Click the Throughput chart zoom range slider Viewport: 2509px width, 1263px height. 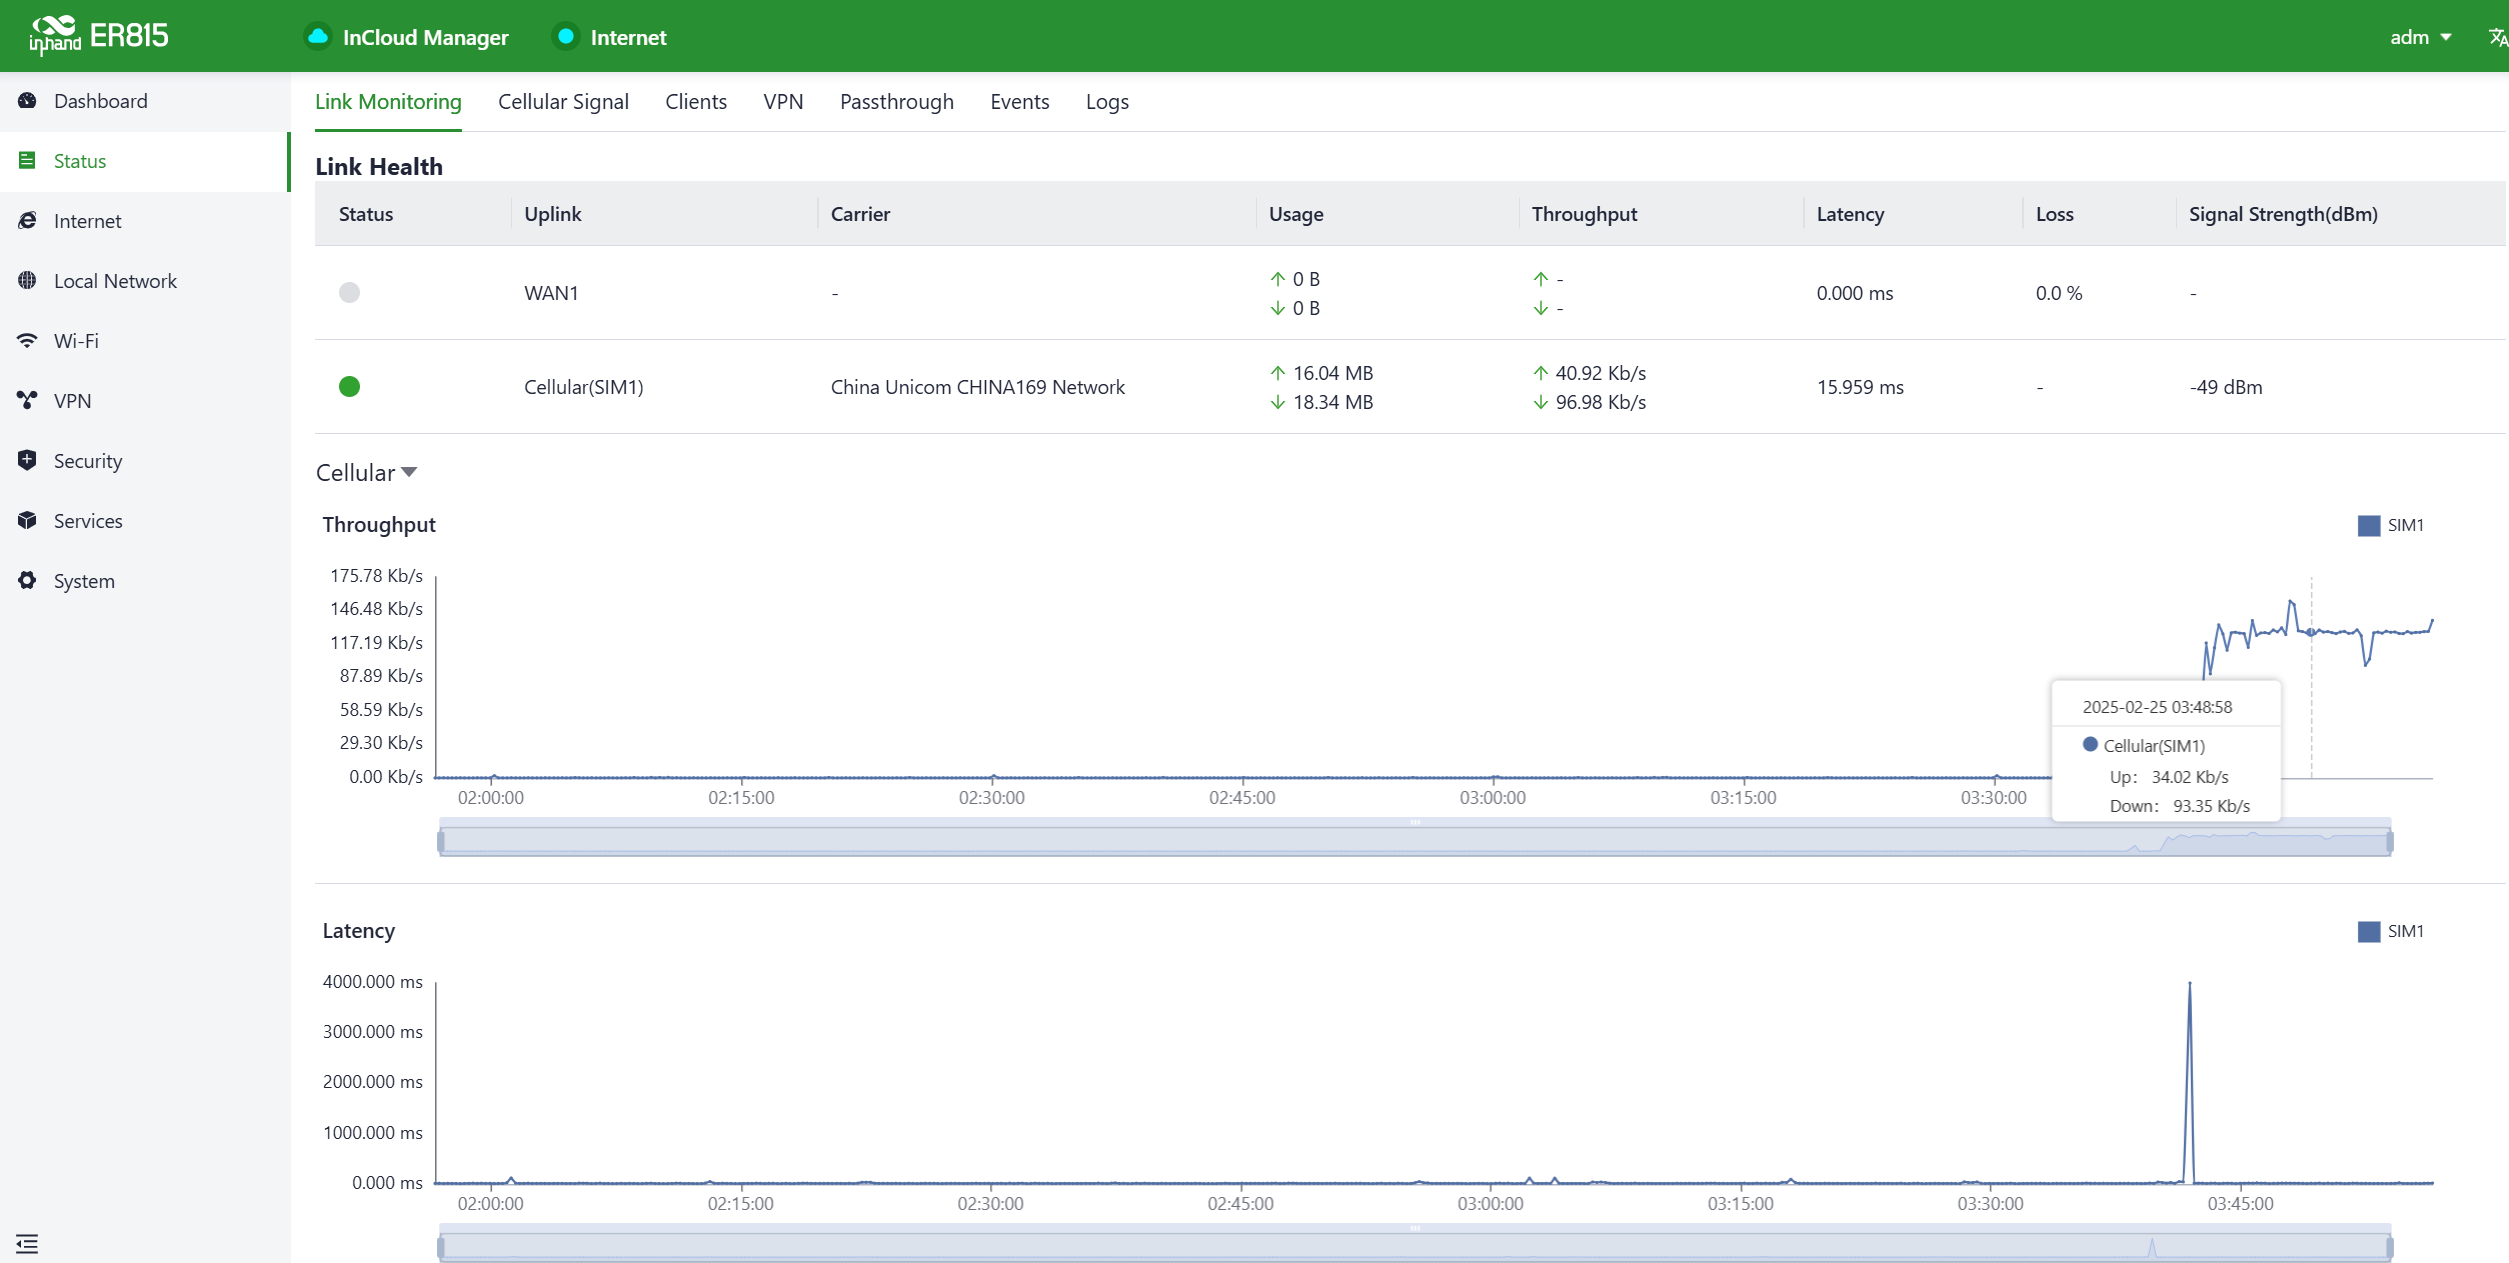point(1414,842)
